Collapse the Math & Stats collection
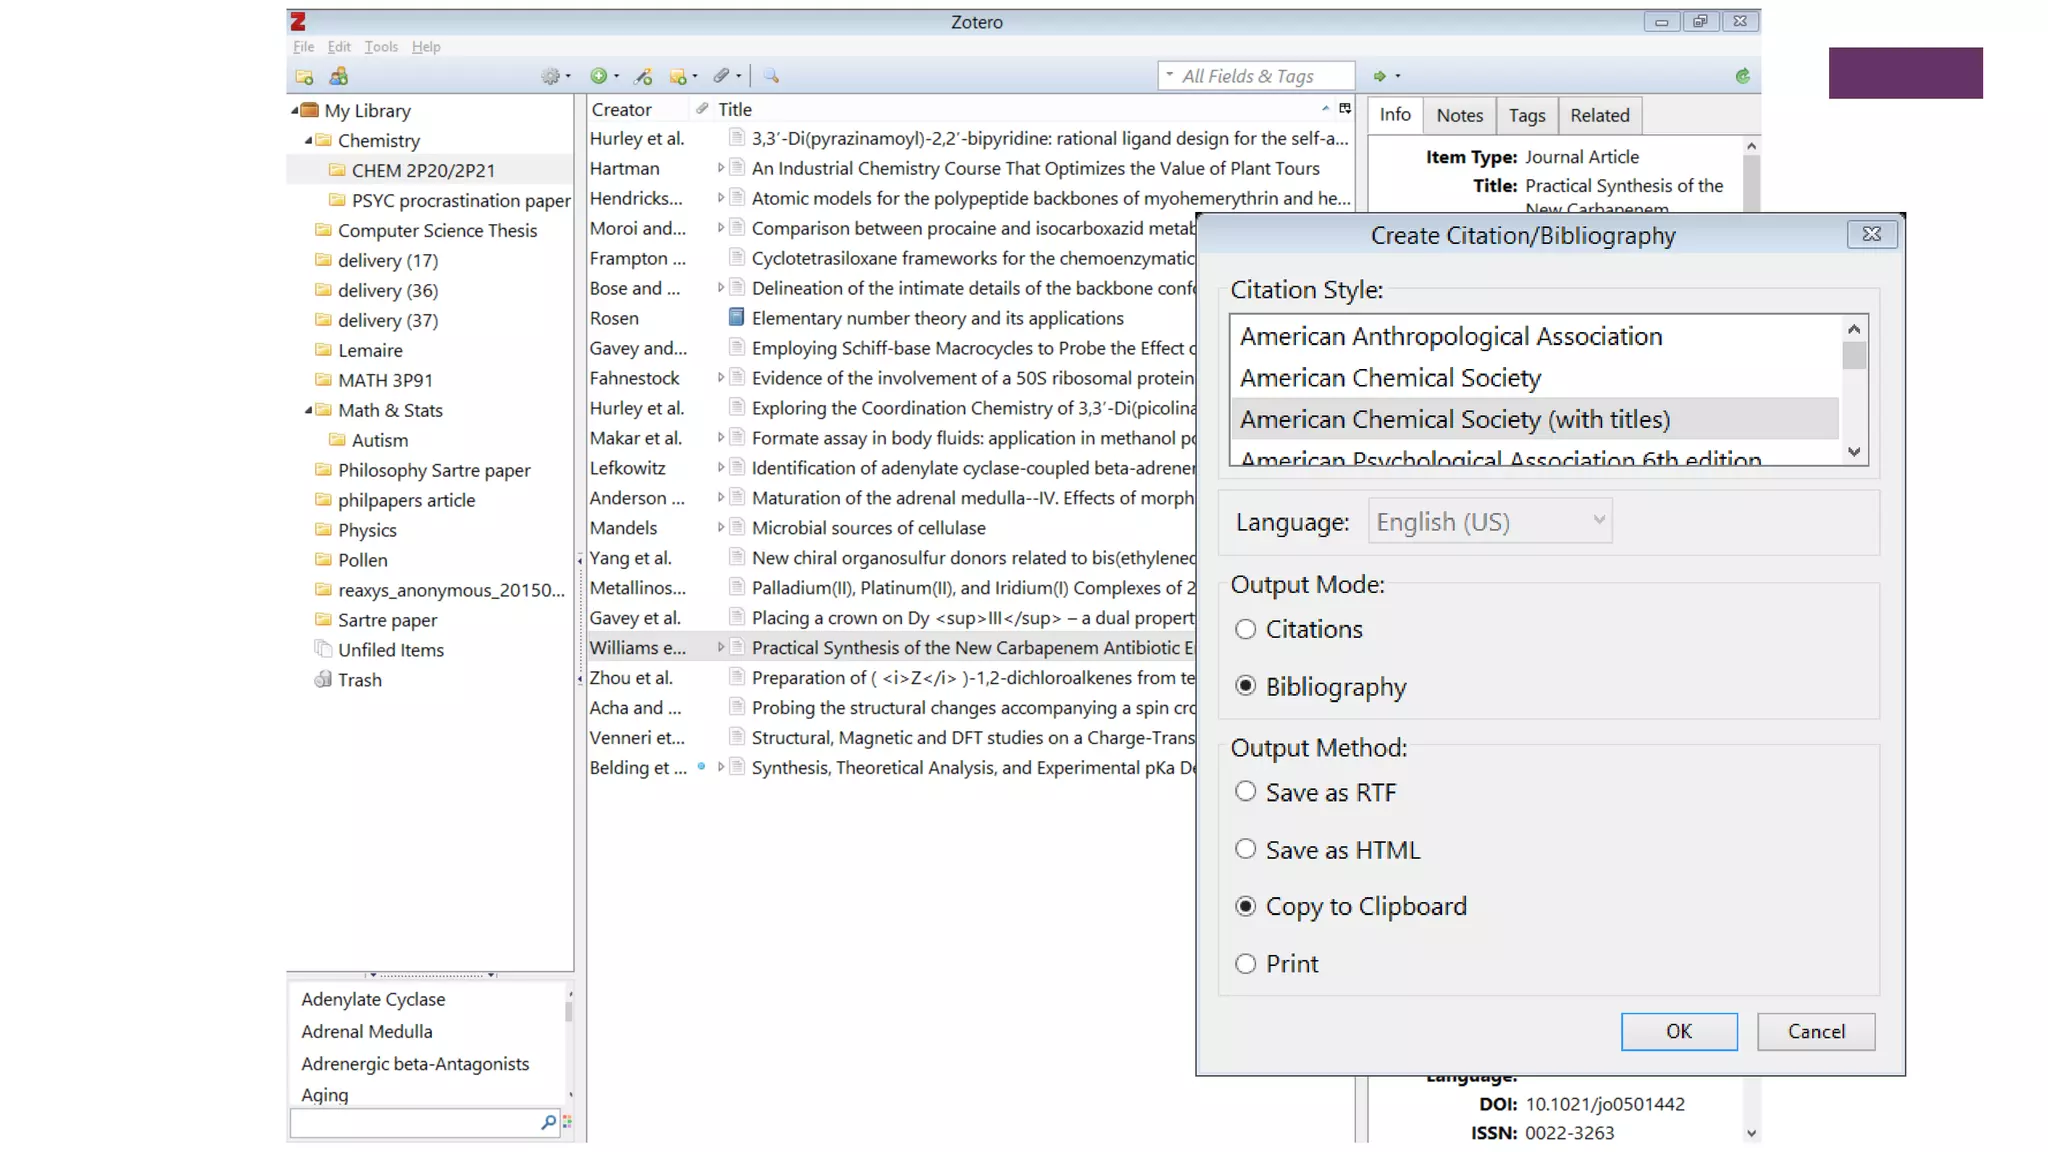 tap(308, 410)
